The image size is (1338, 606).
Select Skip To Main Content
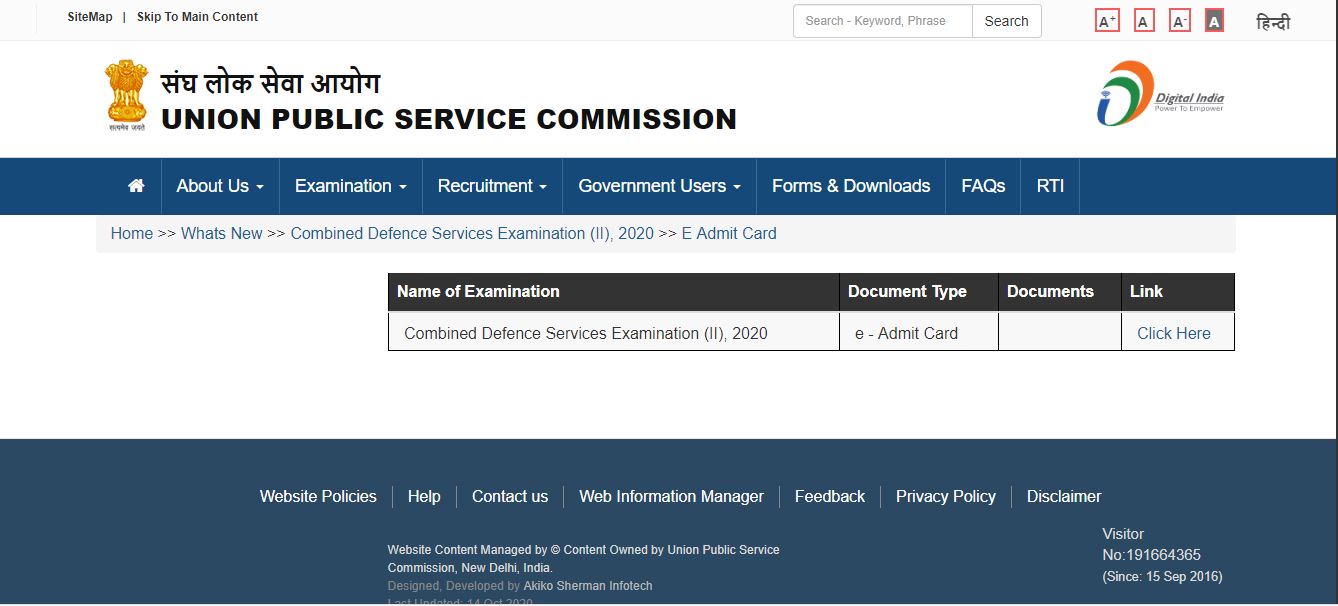197,17
